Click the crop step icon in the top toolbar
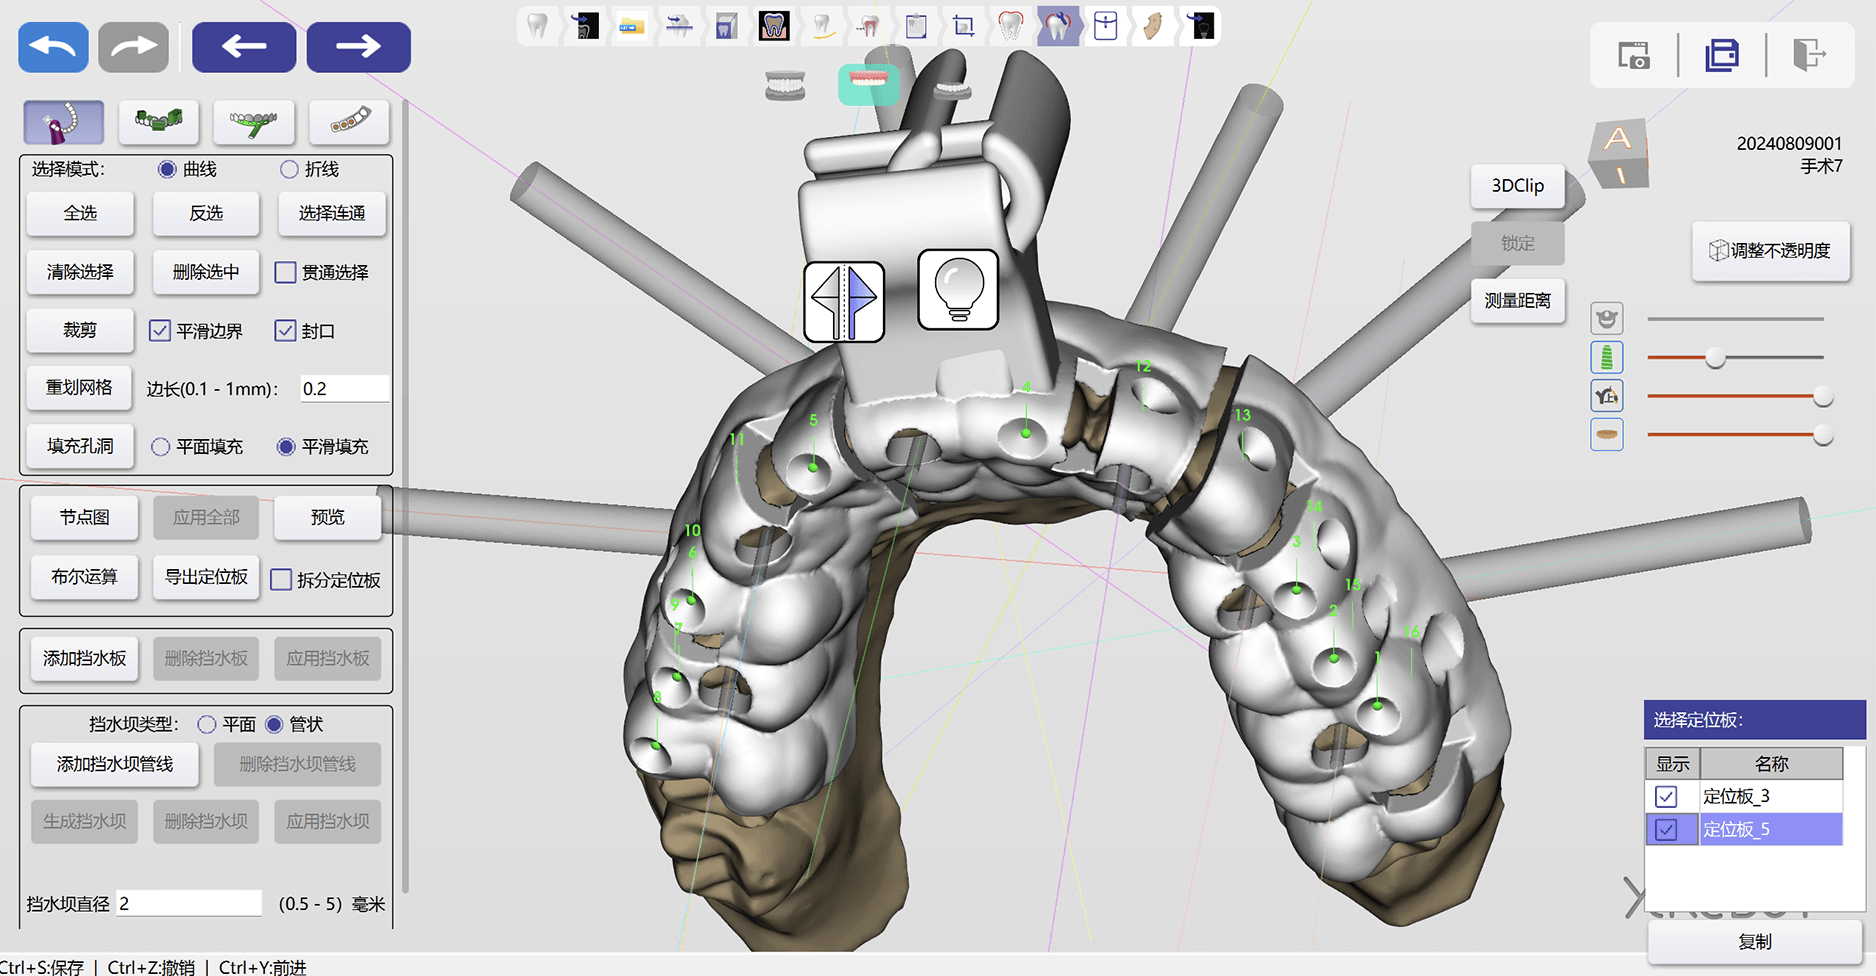Screen dimensions: 1876x976 [x=963, y=26]
